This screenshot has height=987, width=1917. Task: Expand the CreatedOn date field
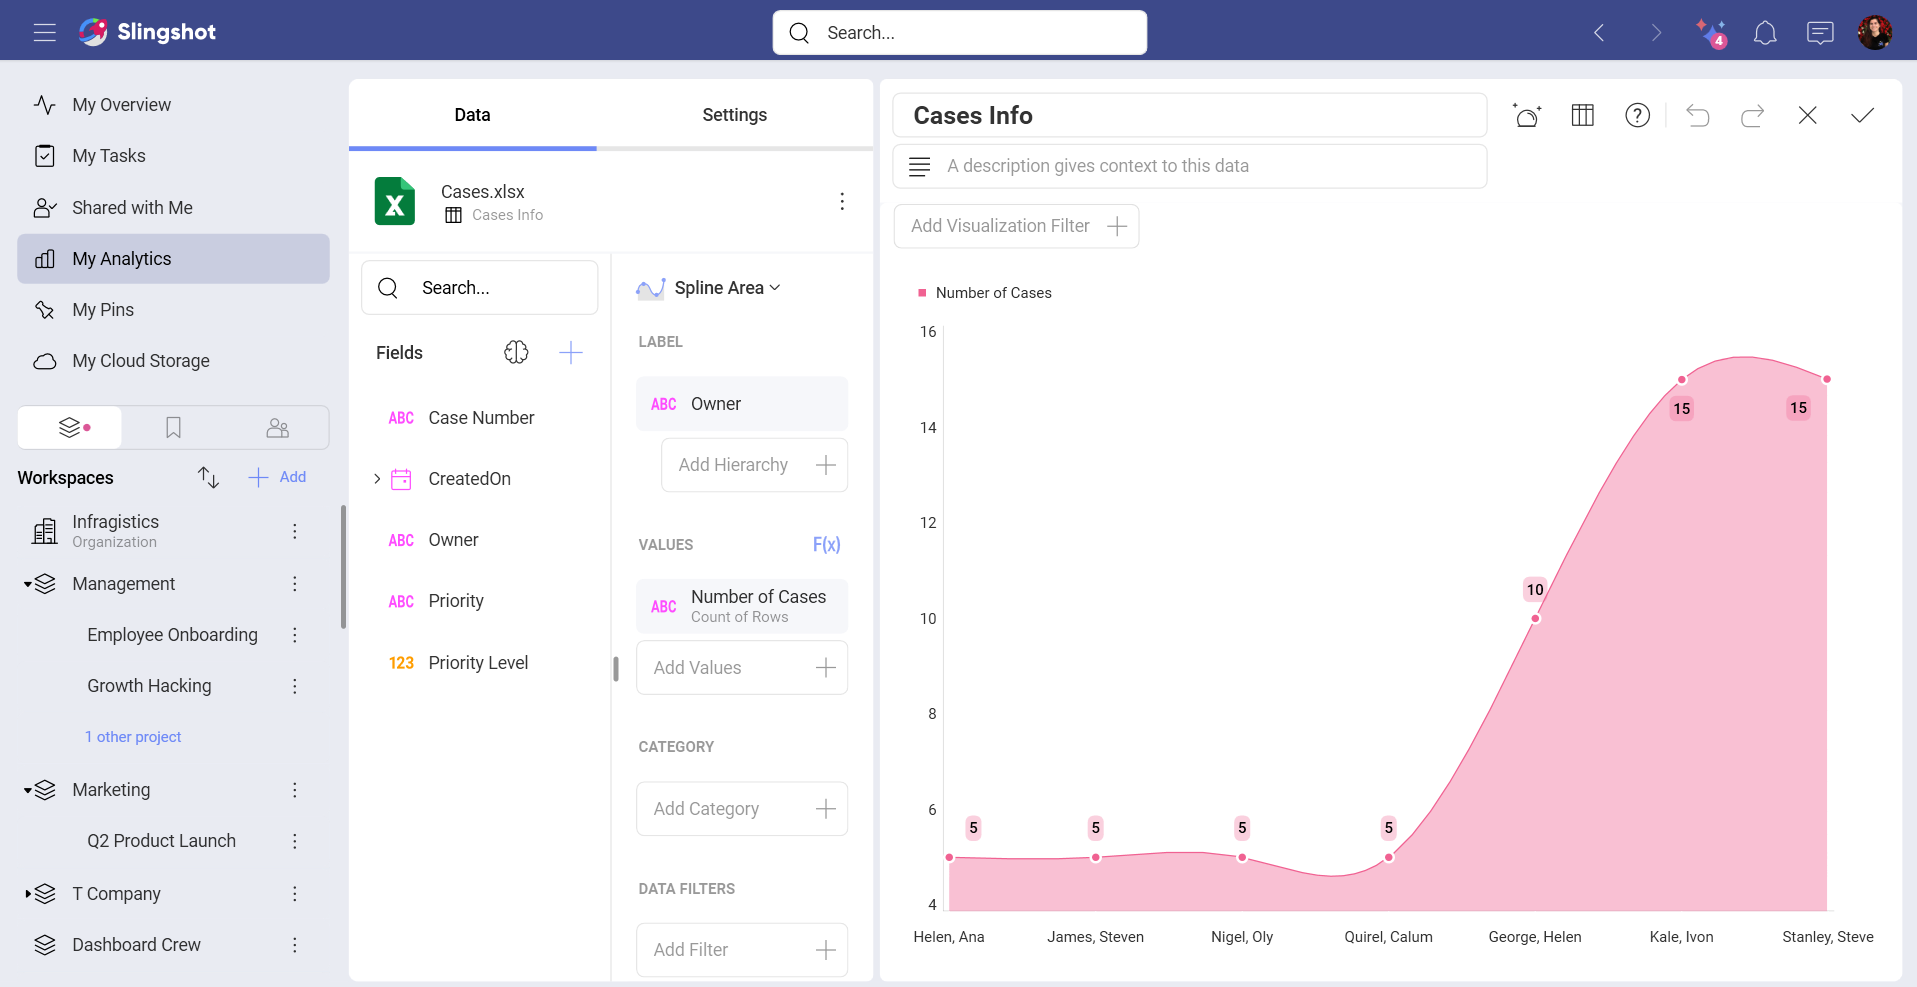point(377,479)
